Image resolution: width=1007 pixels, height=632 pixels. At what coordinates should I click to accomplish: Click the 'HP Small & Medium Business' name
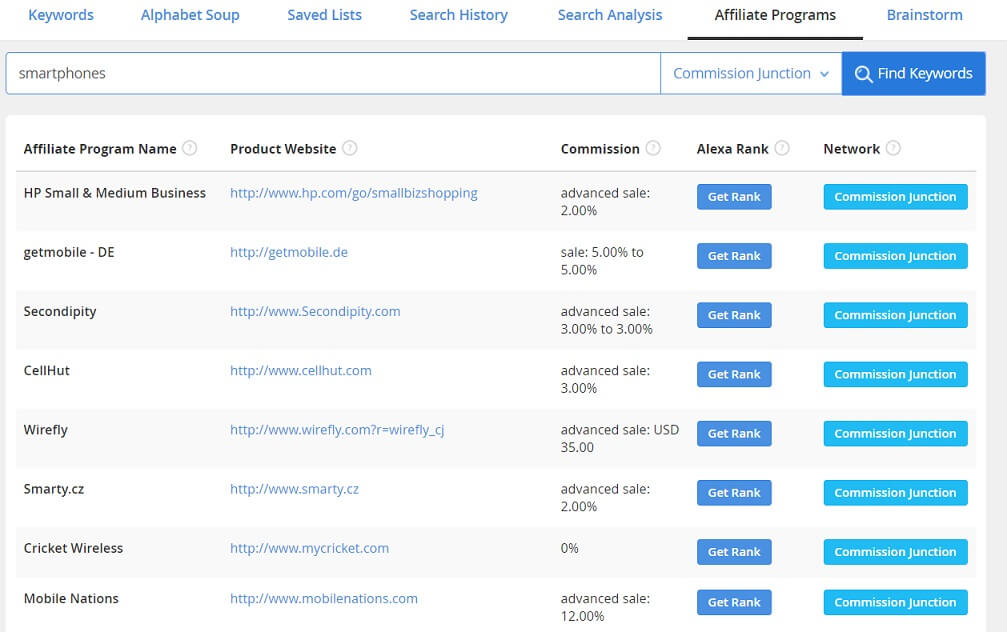(x=115, y=193)
